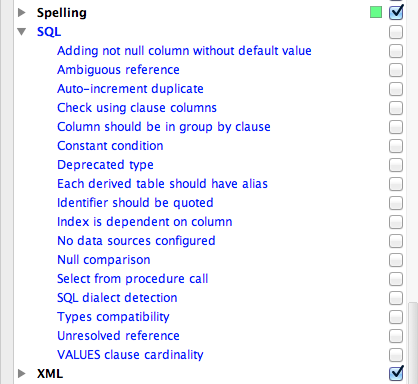Tick the Deprecated type inspection checkbox
The width and height of the screenshot is (418, 384).
point(396,165)
